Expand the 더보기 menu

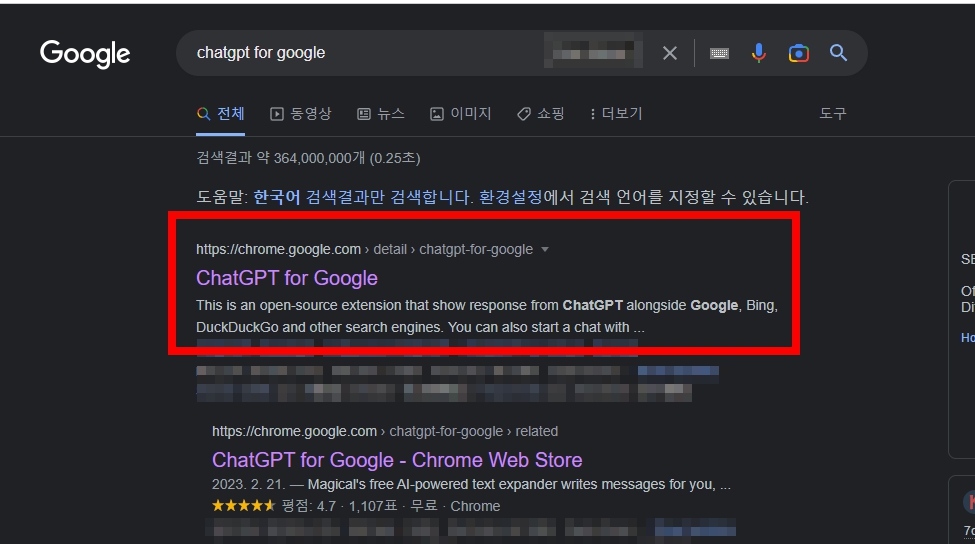(616, 114)
